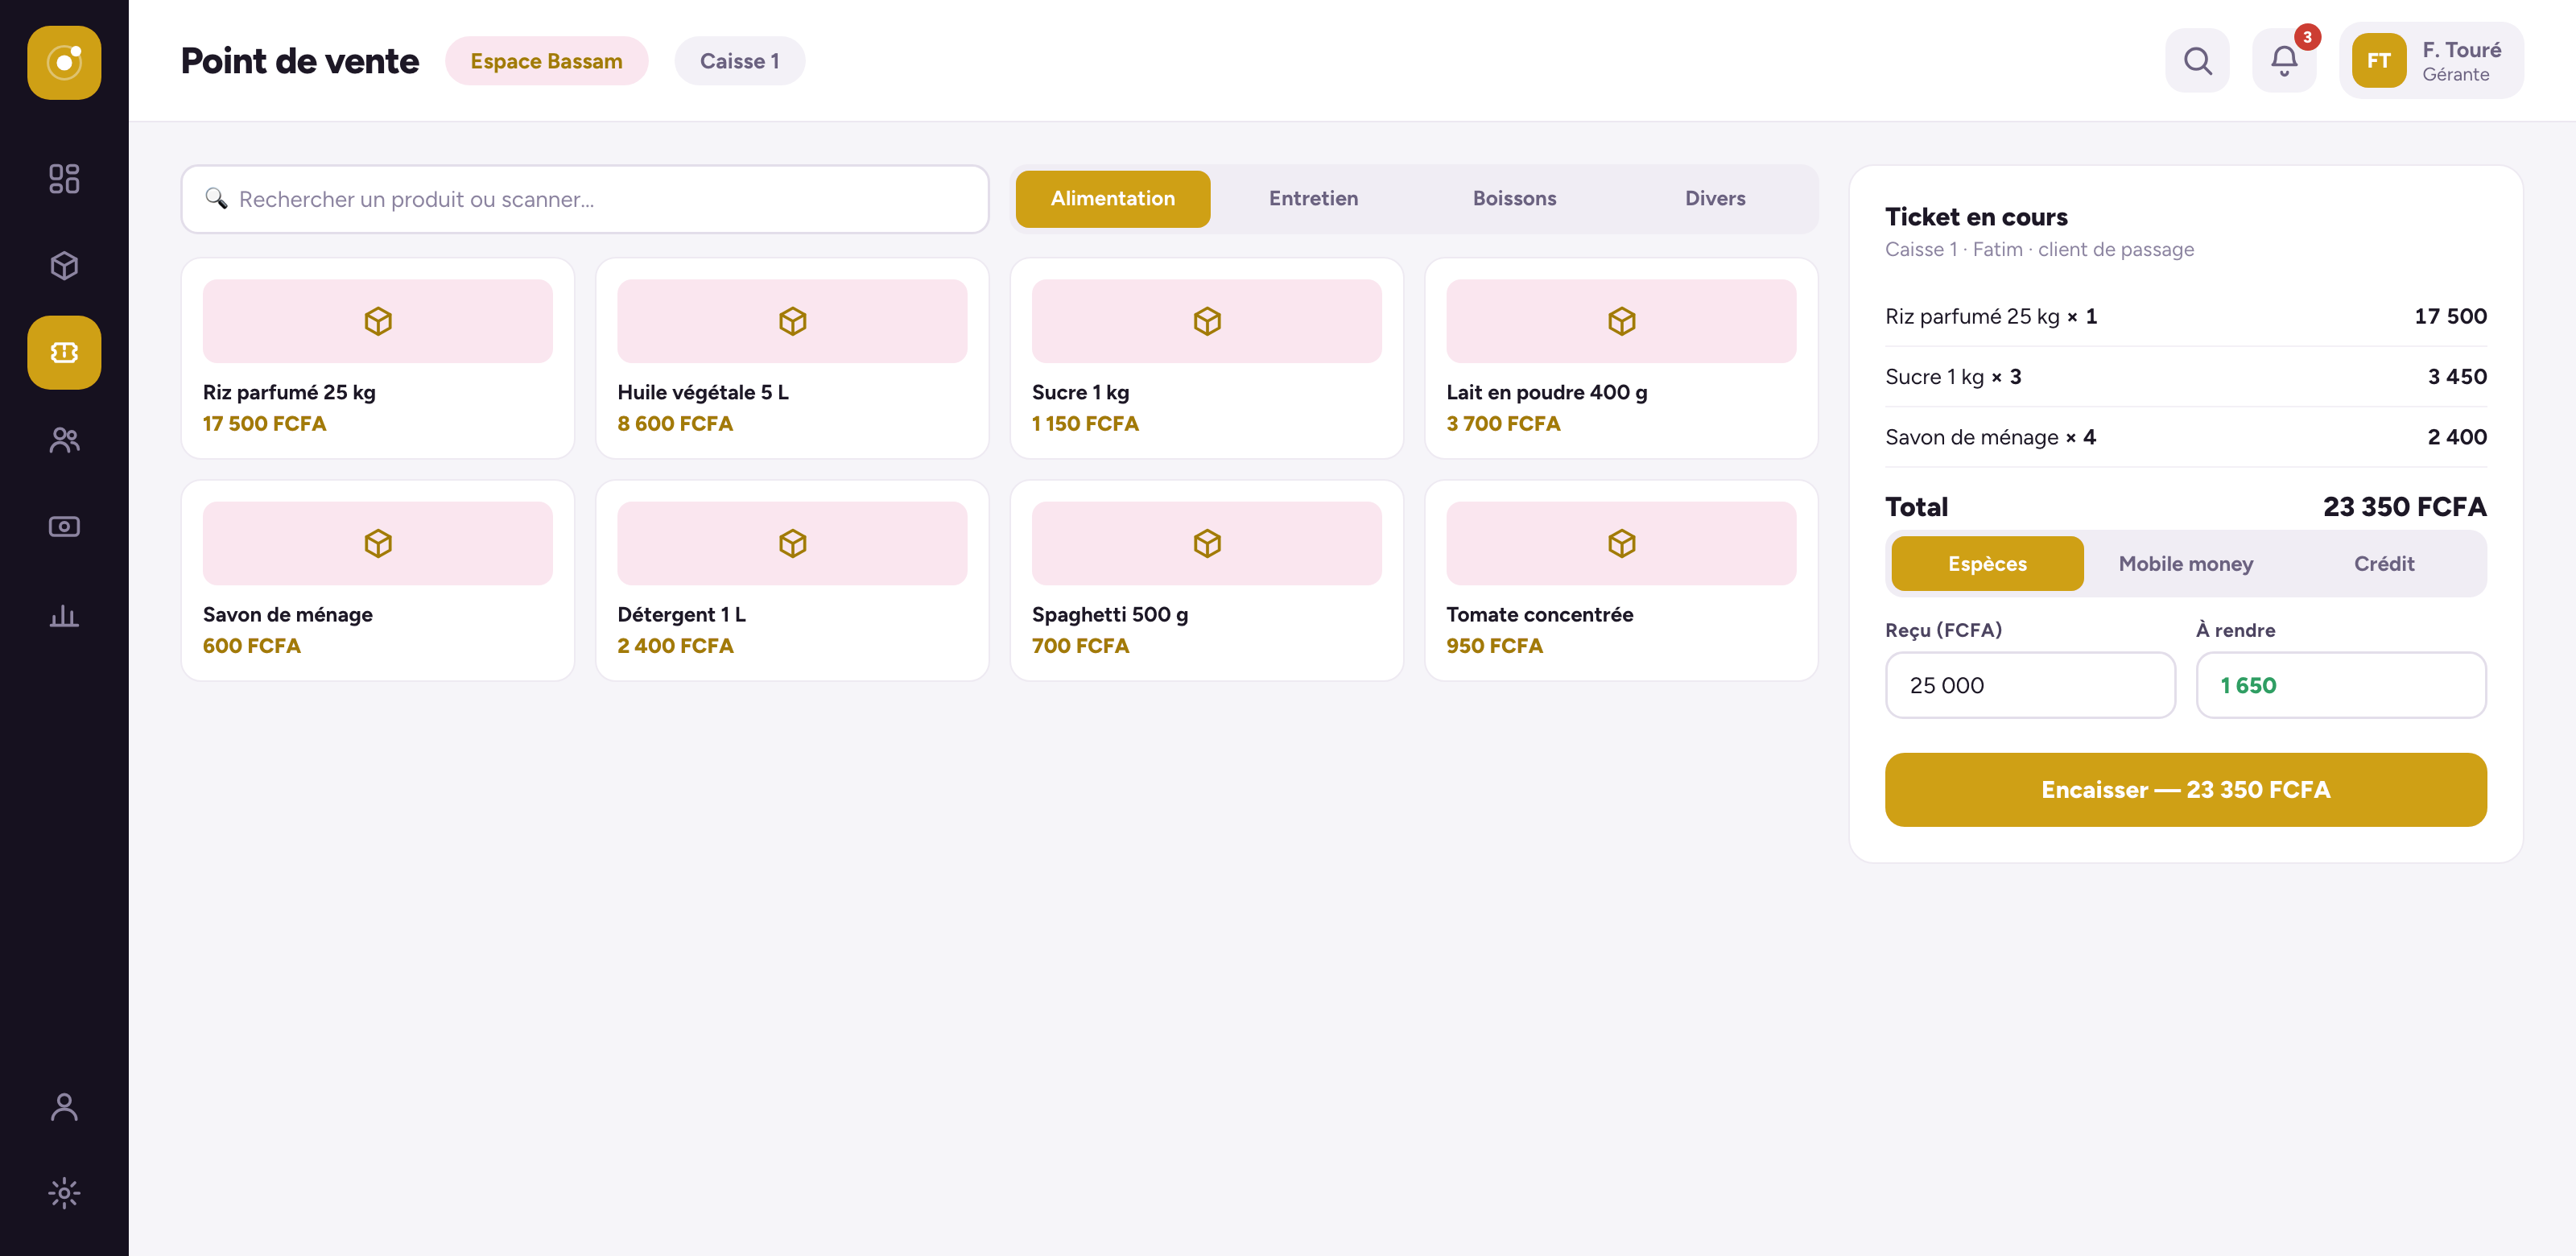Click the Huile végétale 5 L product image
This screenshot has height=1256, width=2576.
tap(792, 321)
